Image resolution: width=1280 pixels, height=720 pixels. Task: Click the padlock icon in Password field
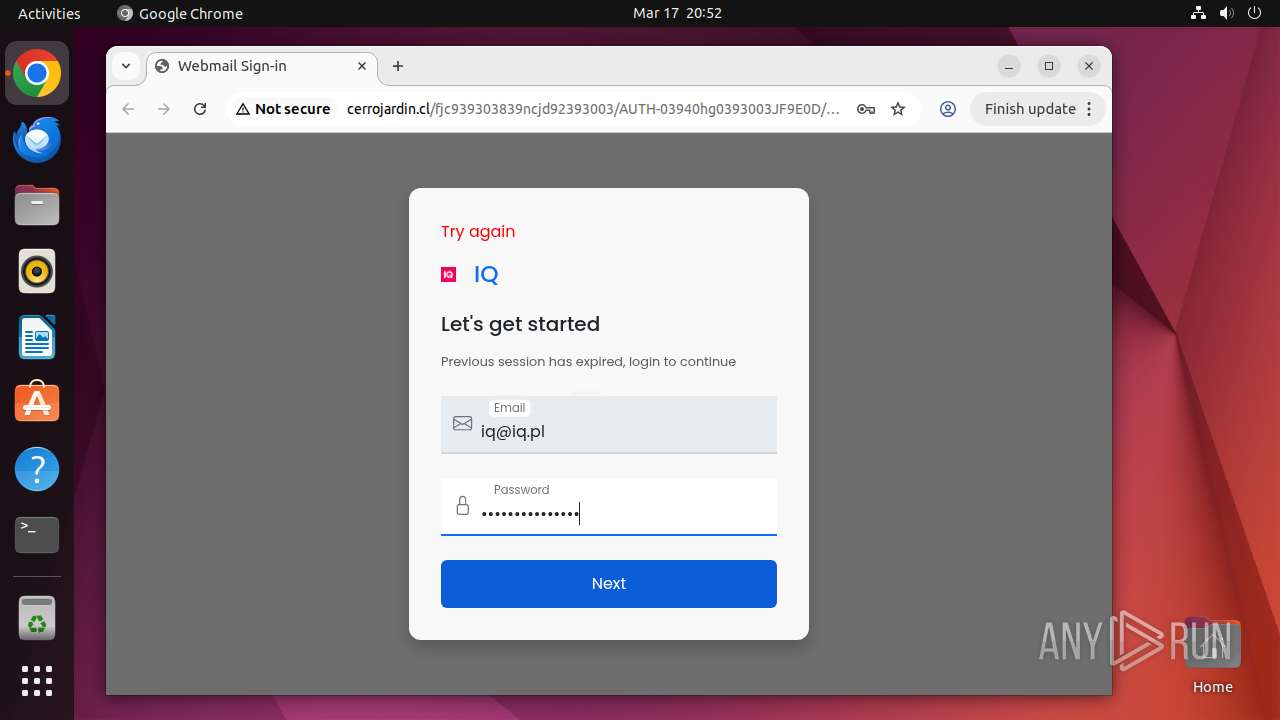coord(462,506)
